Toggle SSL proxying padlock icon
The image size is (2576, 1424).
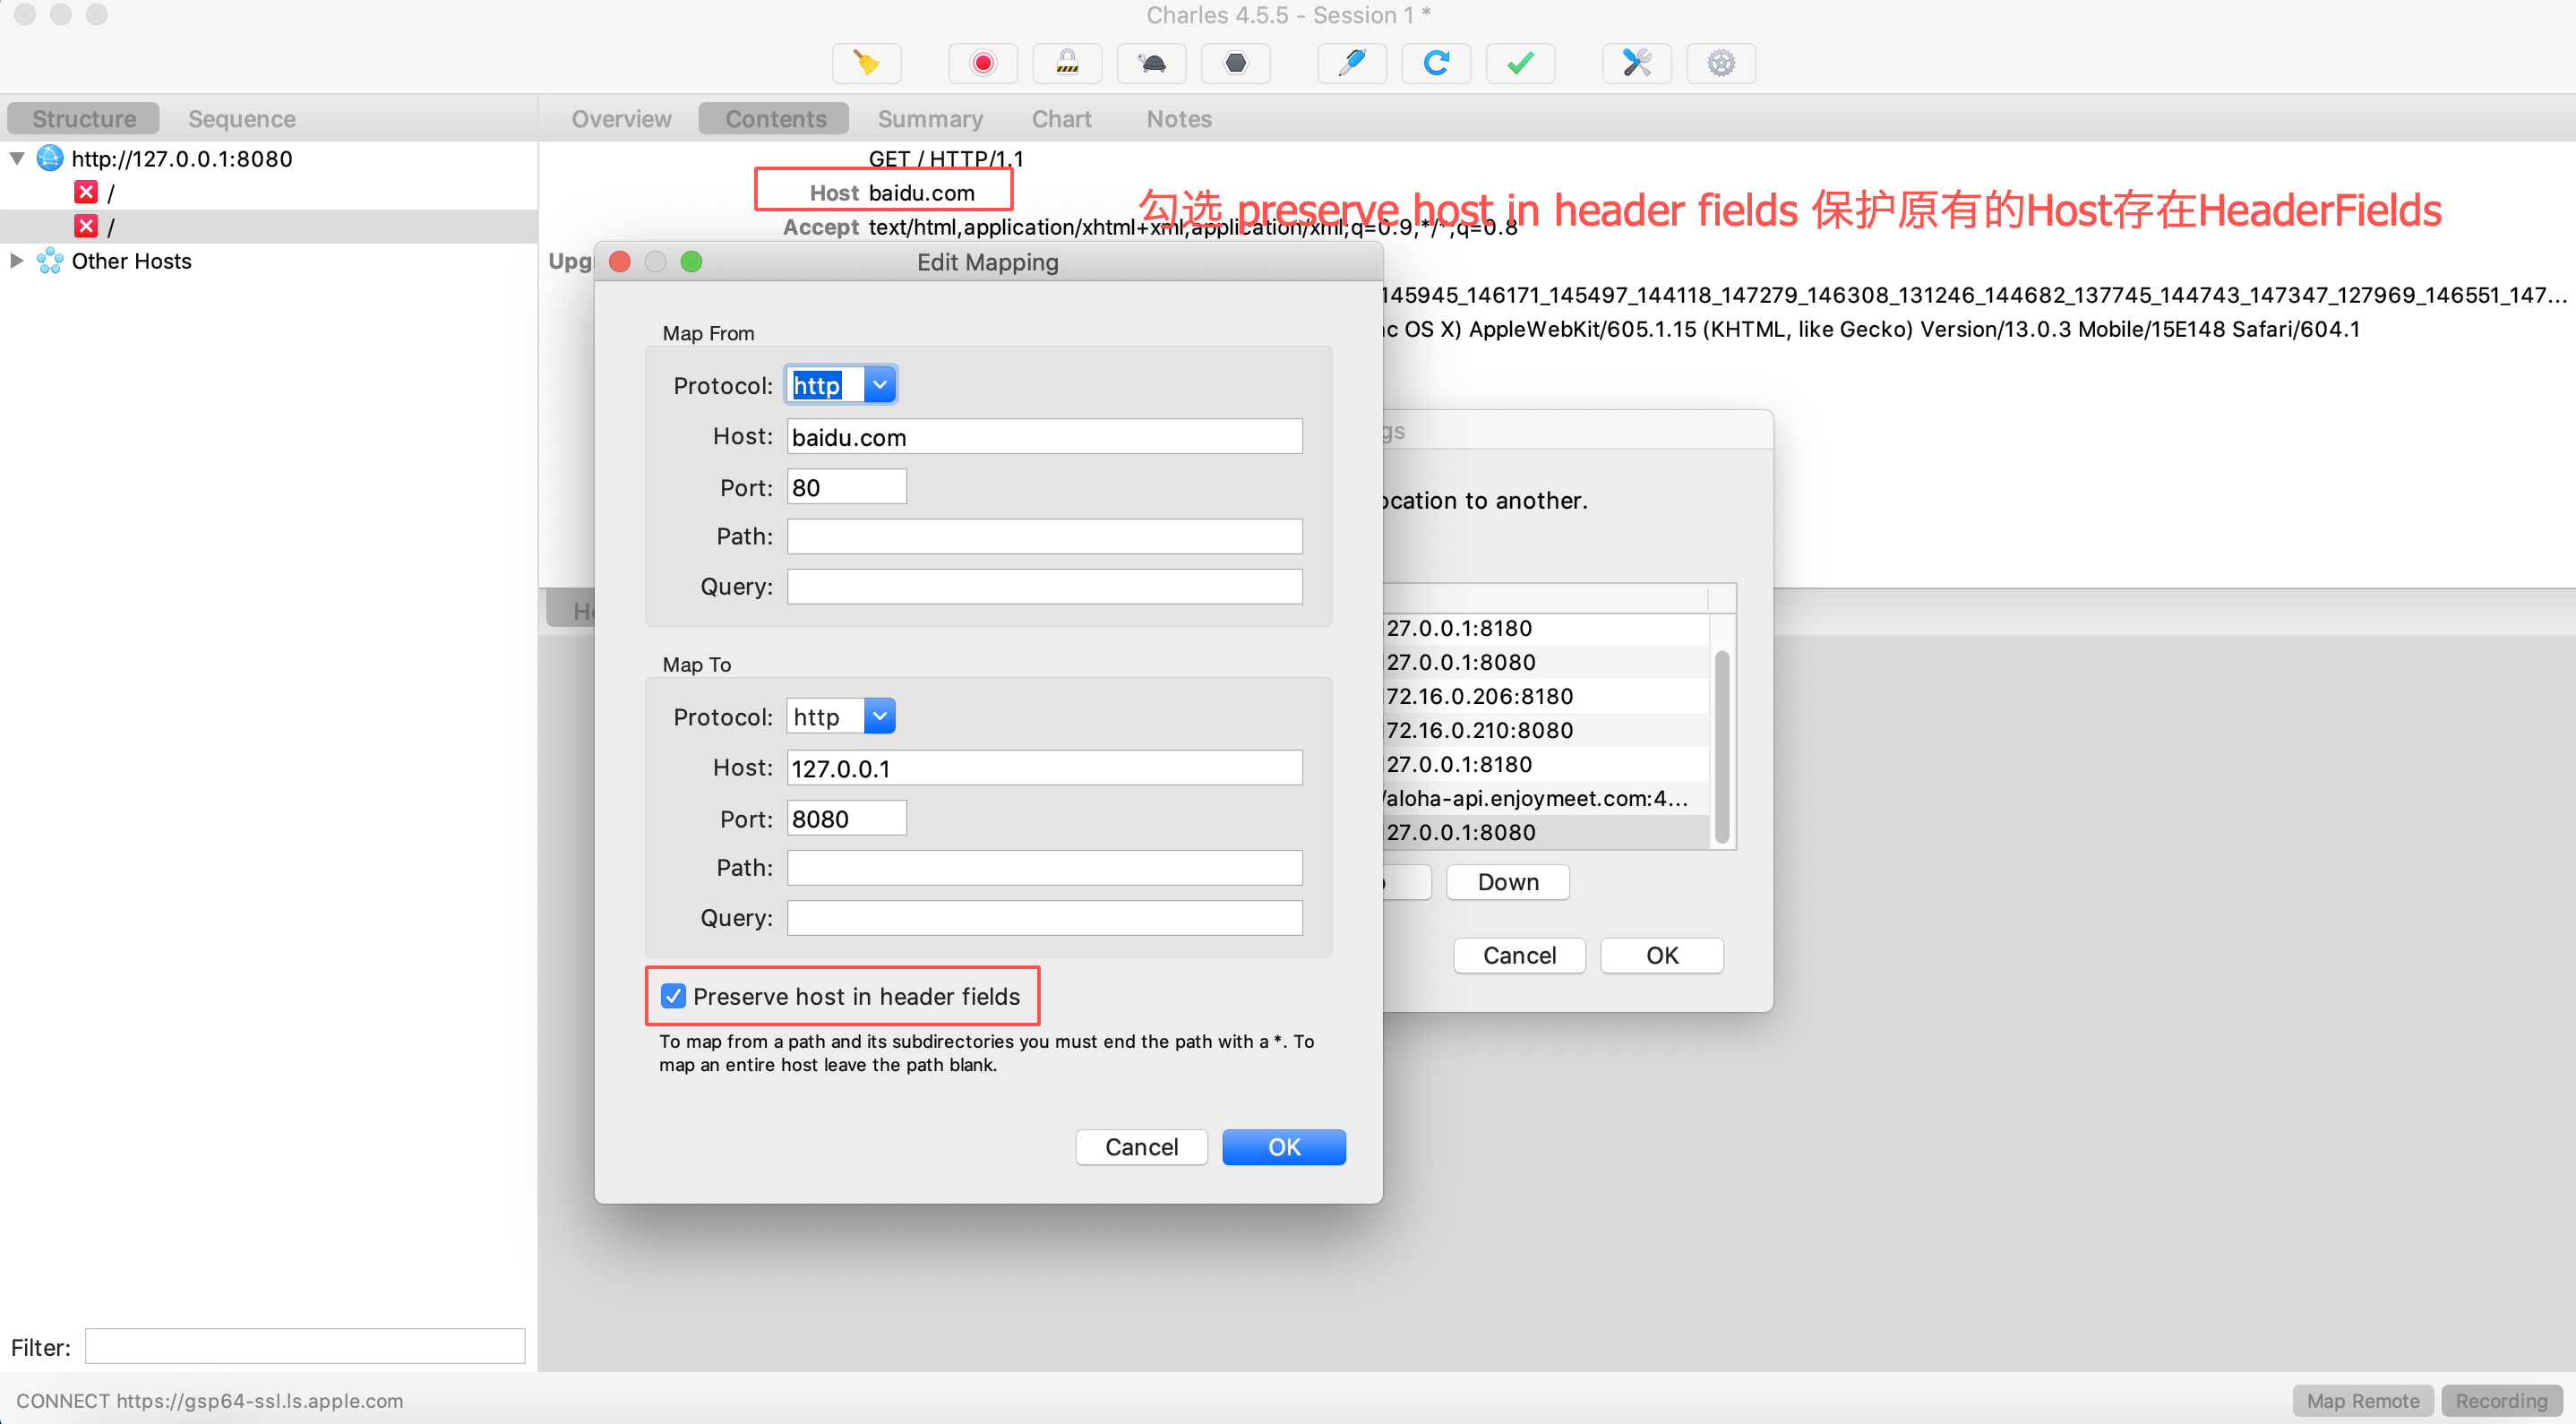1067,63
